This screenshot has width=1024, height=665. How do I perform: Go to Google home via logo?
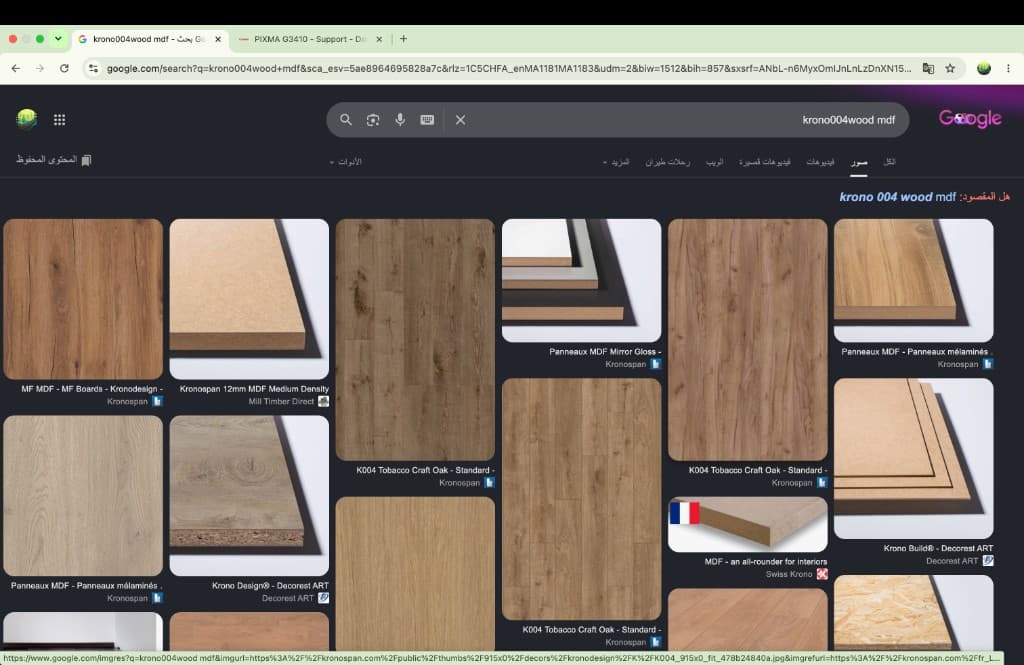(x=970, y=118)
